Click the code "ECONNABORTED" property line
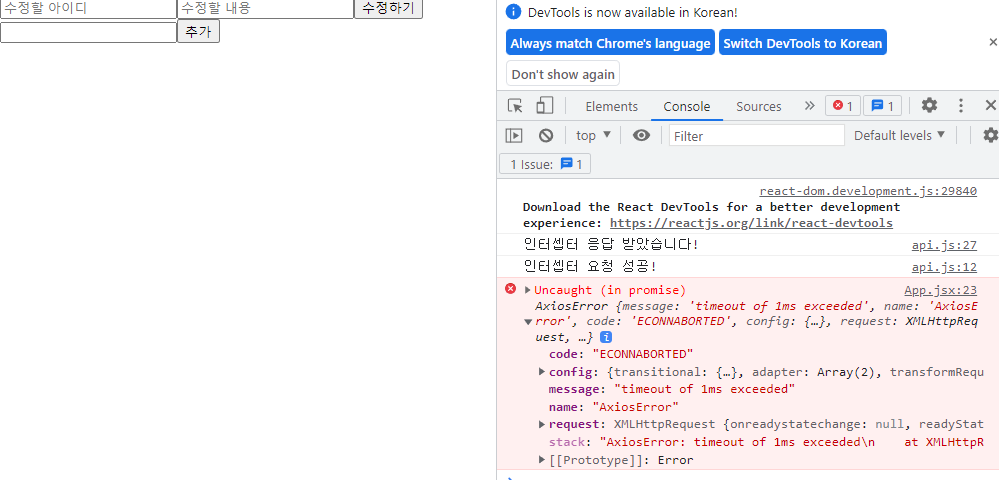The image size is (999, 480). (621, 354)
